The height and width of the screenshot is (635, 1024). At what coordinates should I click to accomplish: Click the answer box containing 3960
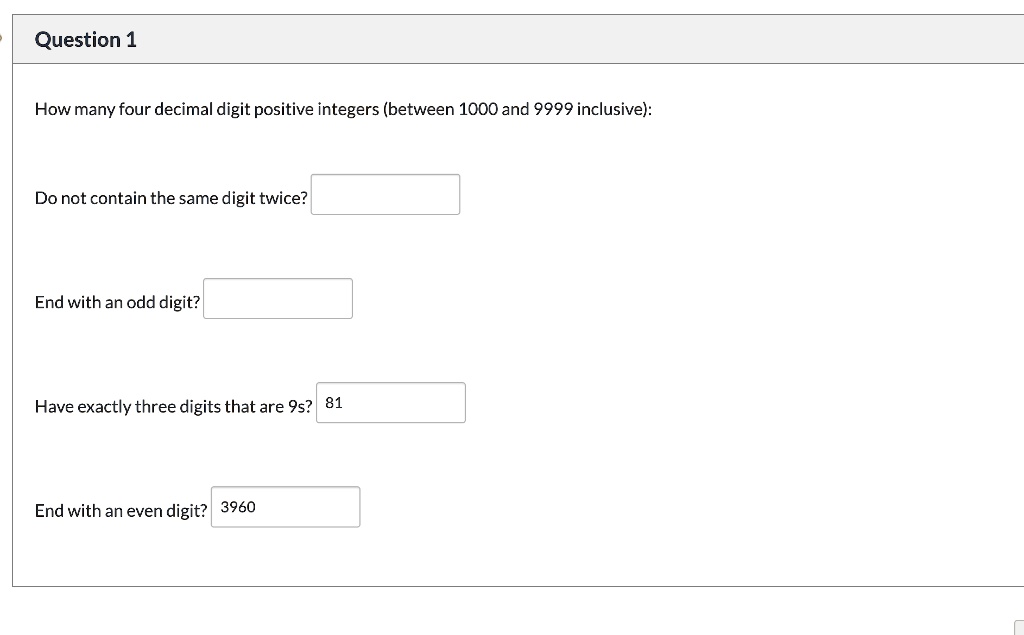pos(285,507)
